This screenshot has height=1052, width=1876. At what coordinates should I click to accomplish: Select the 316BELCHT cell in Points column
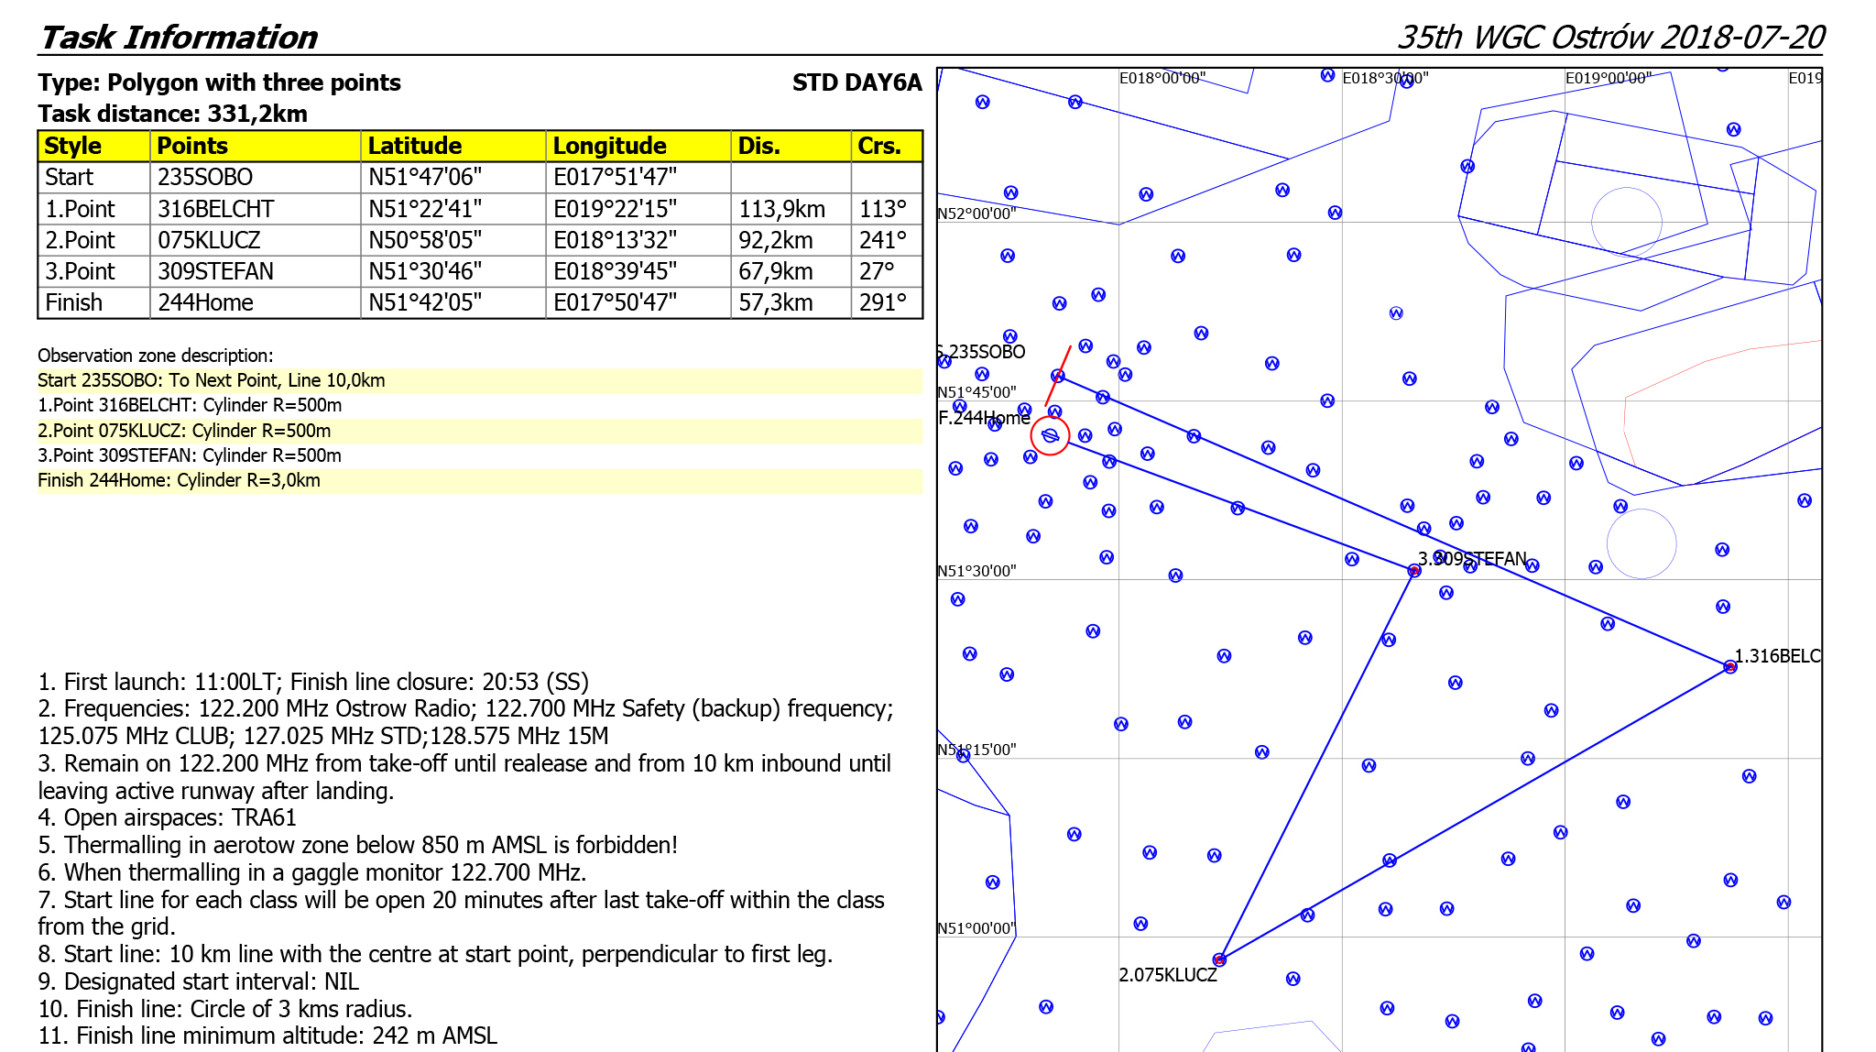coord(215,209)
